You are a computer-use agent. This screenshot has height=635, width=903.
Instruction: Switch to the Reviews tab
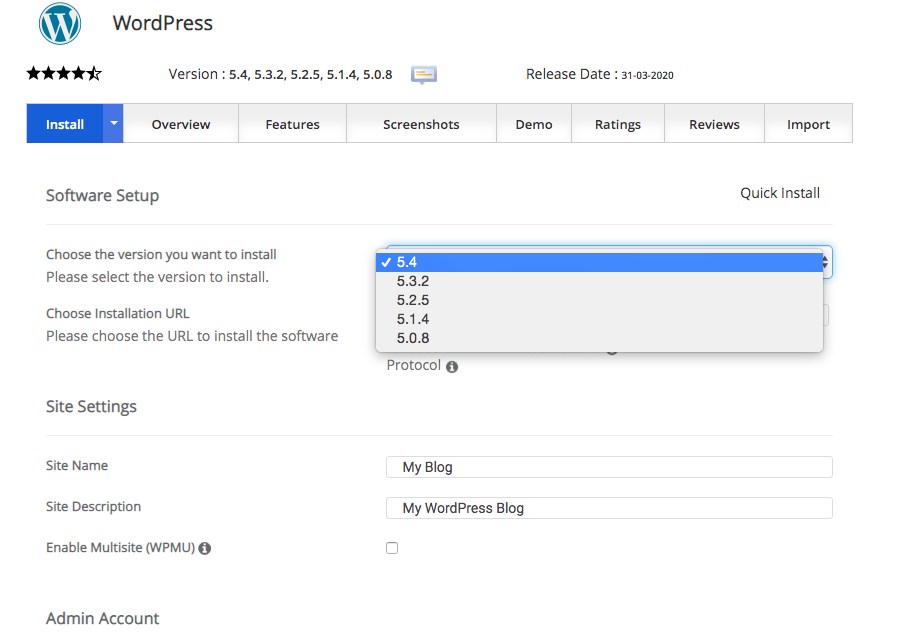[714, 123]
